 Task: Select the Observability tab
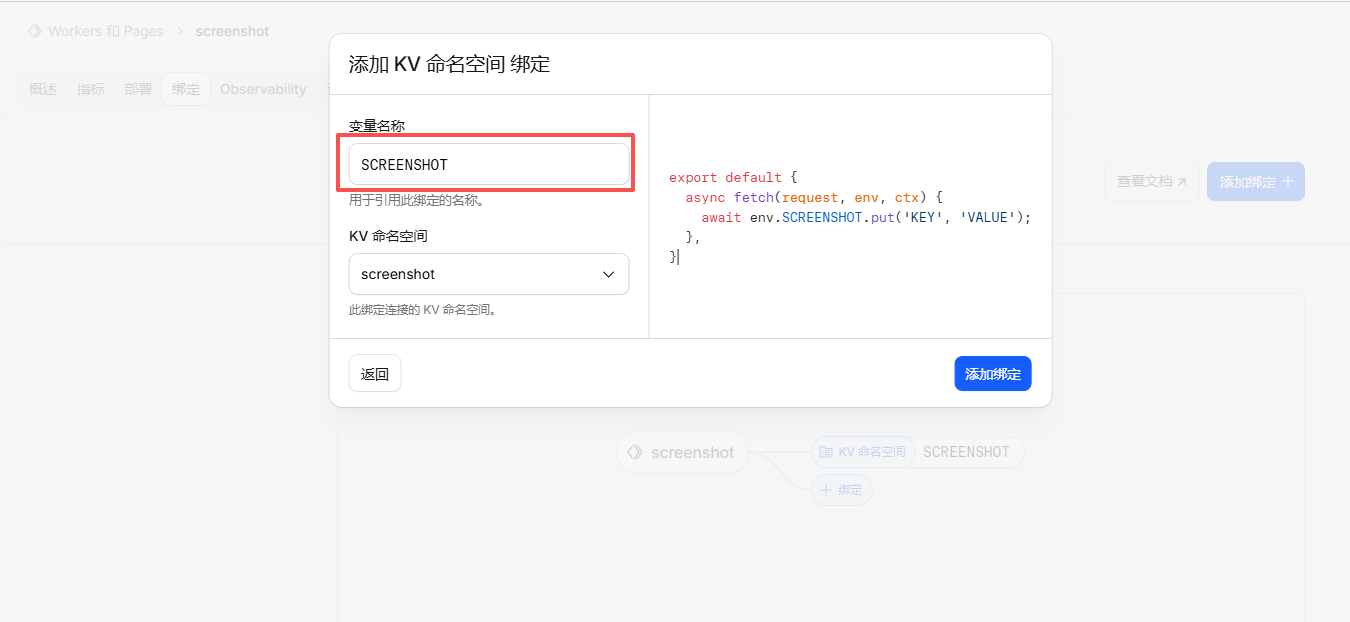click(x=263, y=89)
